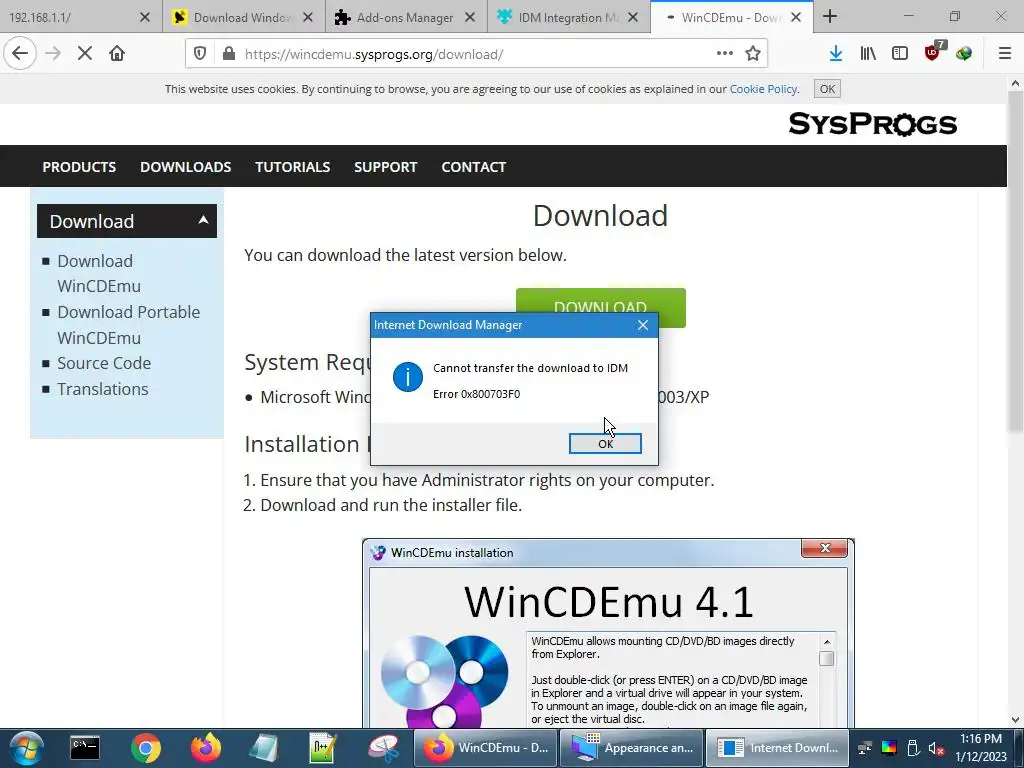Open the Download WinCDEmu sidebar link
Viewport: 1024px width, 768px height.
(x=99, y=274)
